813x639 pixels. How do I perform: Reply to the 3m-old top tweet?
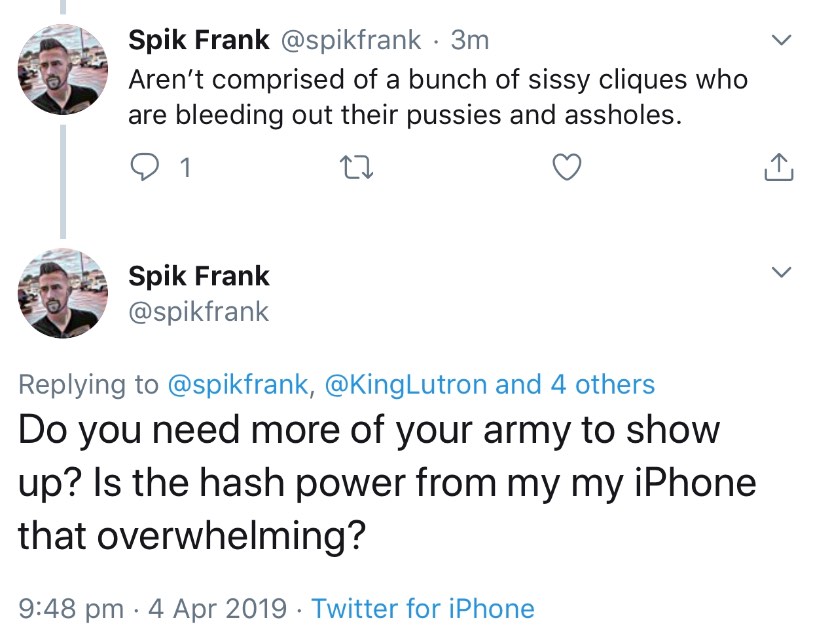click(x=146, y=169)
